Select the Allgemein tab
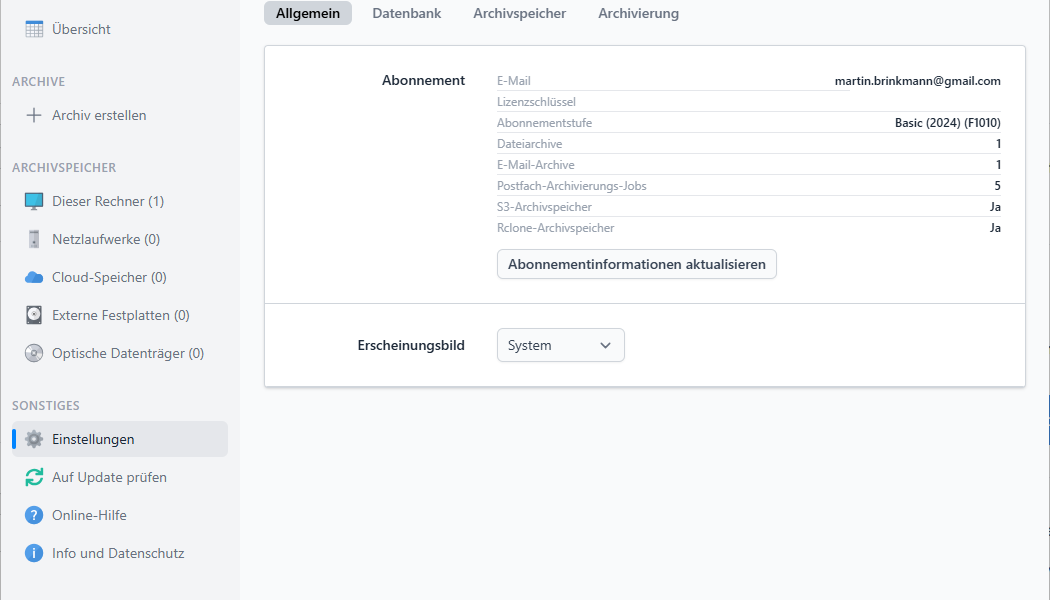 (x=308, y=13)
